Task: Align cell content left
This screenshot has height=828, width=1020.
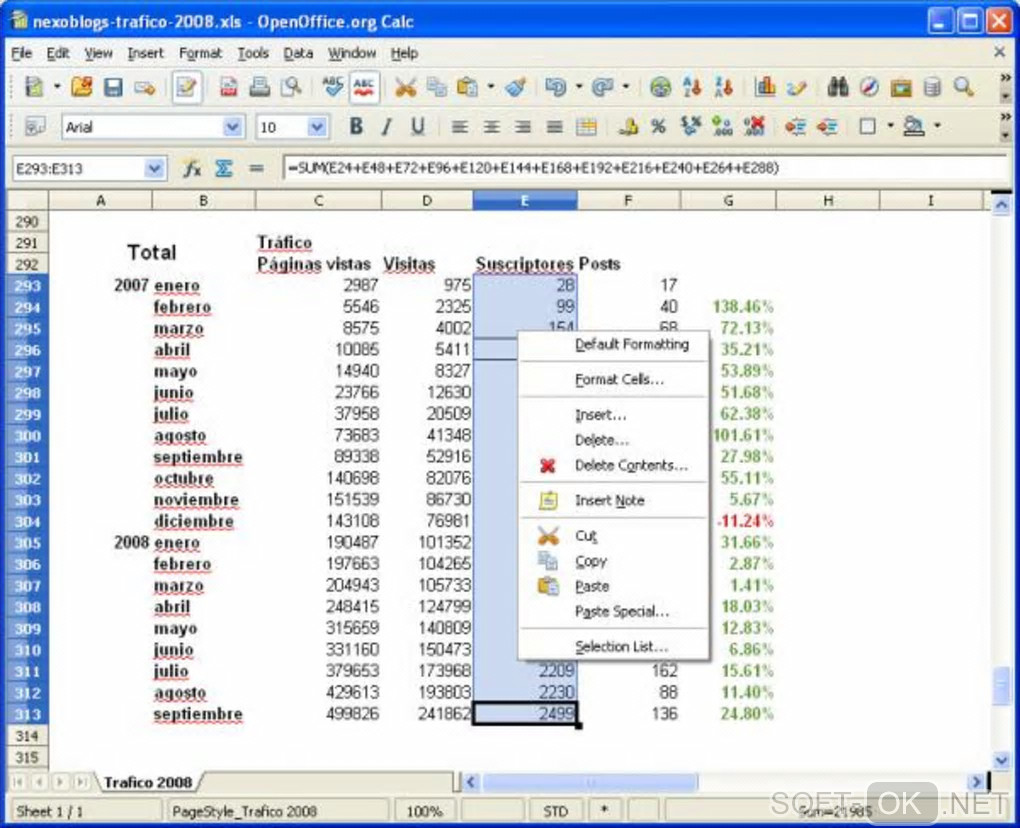Action: [x=460, y=126]
